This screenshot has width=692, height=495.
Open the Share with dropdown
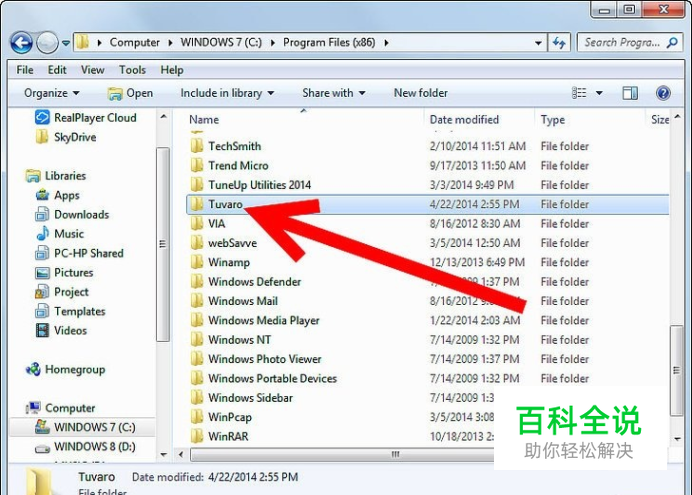pyautogui.click(x=334, y=93)
